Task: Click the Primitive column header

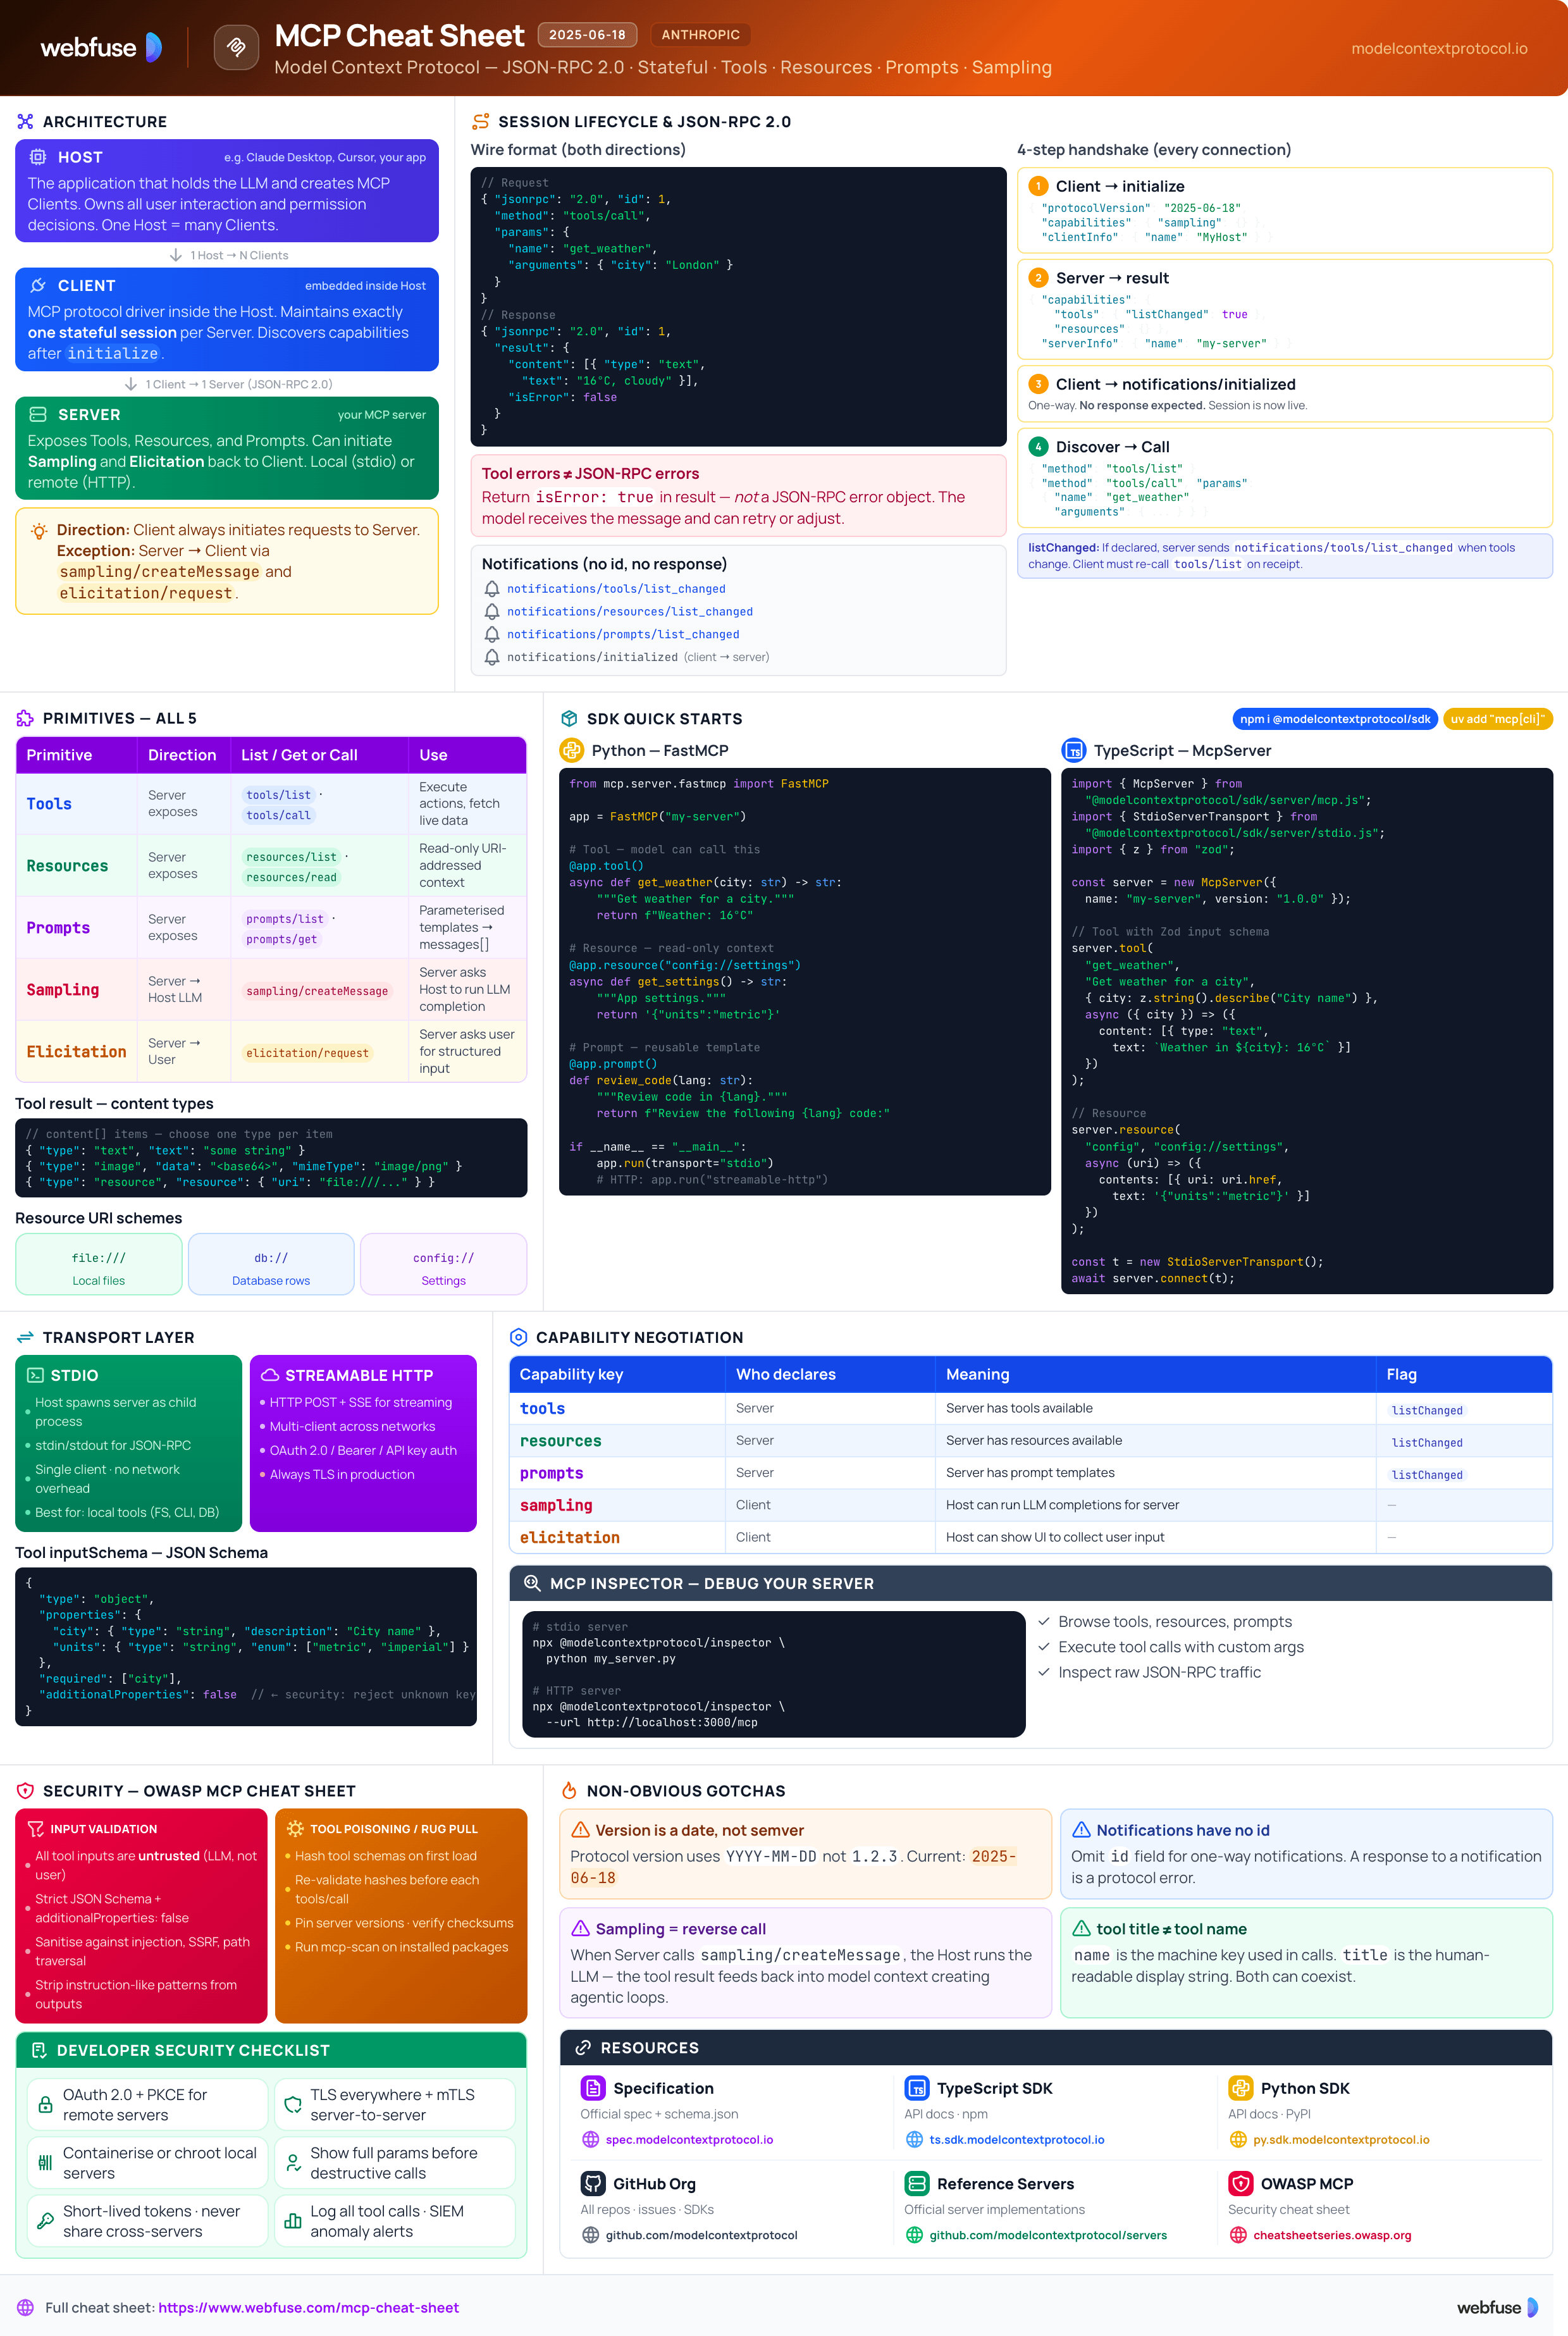Action: click(x=59, y=755)
